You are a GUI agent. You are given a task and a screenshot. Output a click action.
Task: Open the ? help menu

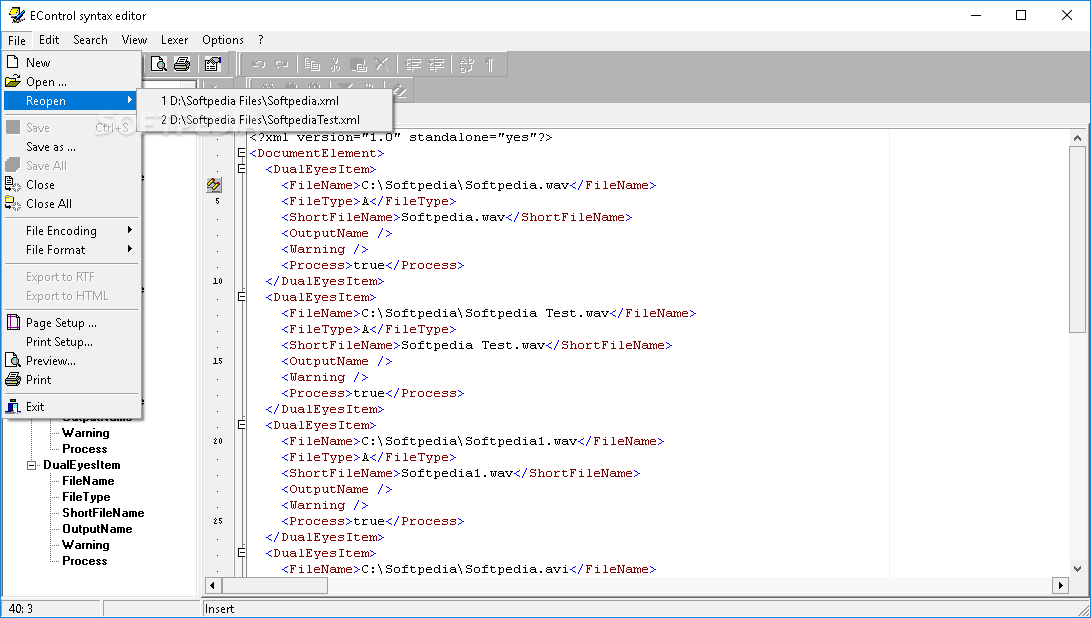coord(261,40)
